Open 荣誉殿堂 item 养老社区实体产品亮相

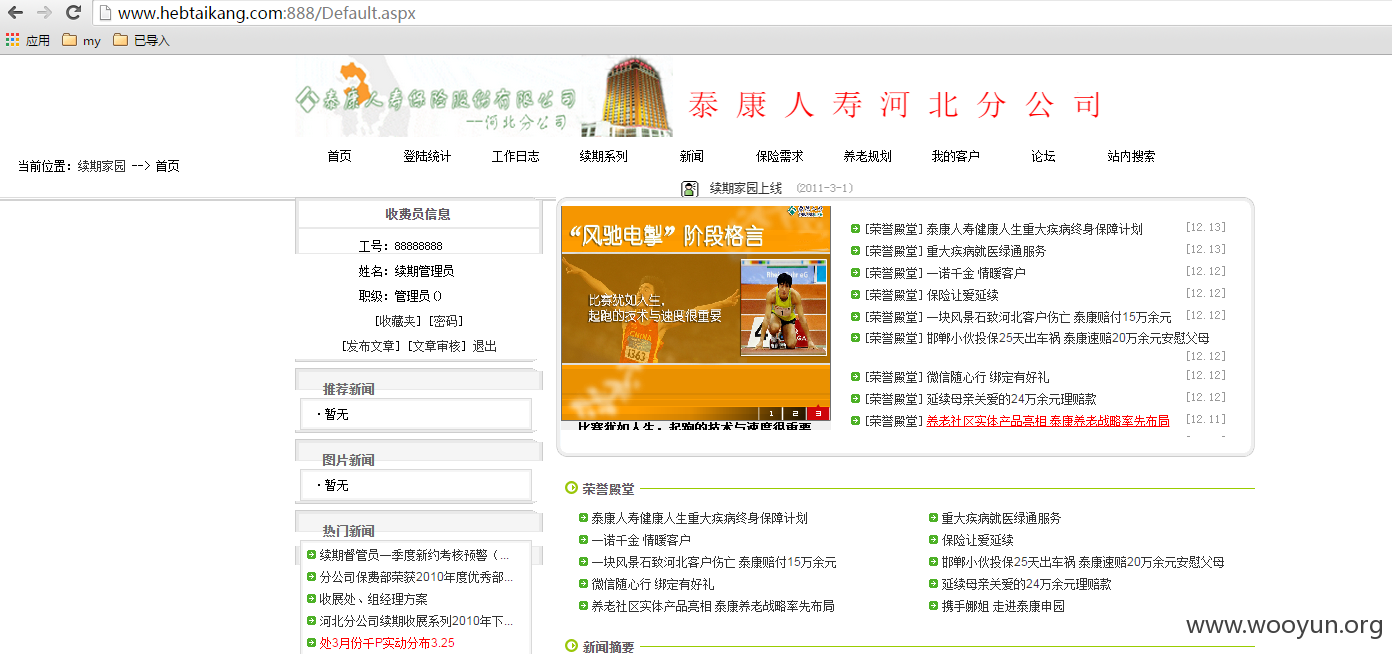click(713, 606)
